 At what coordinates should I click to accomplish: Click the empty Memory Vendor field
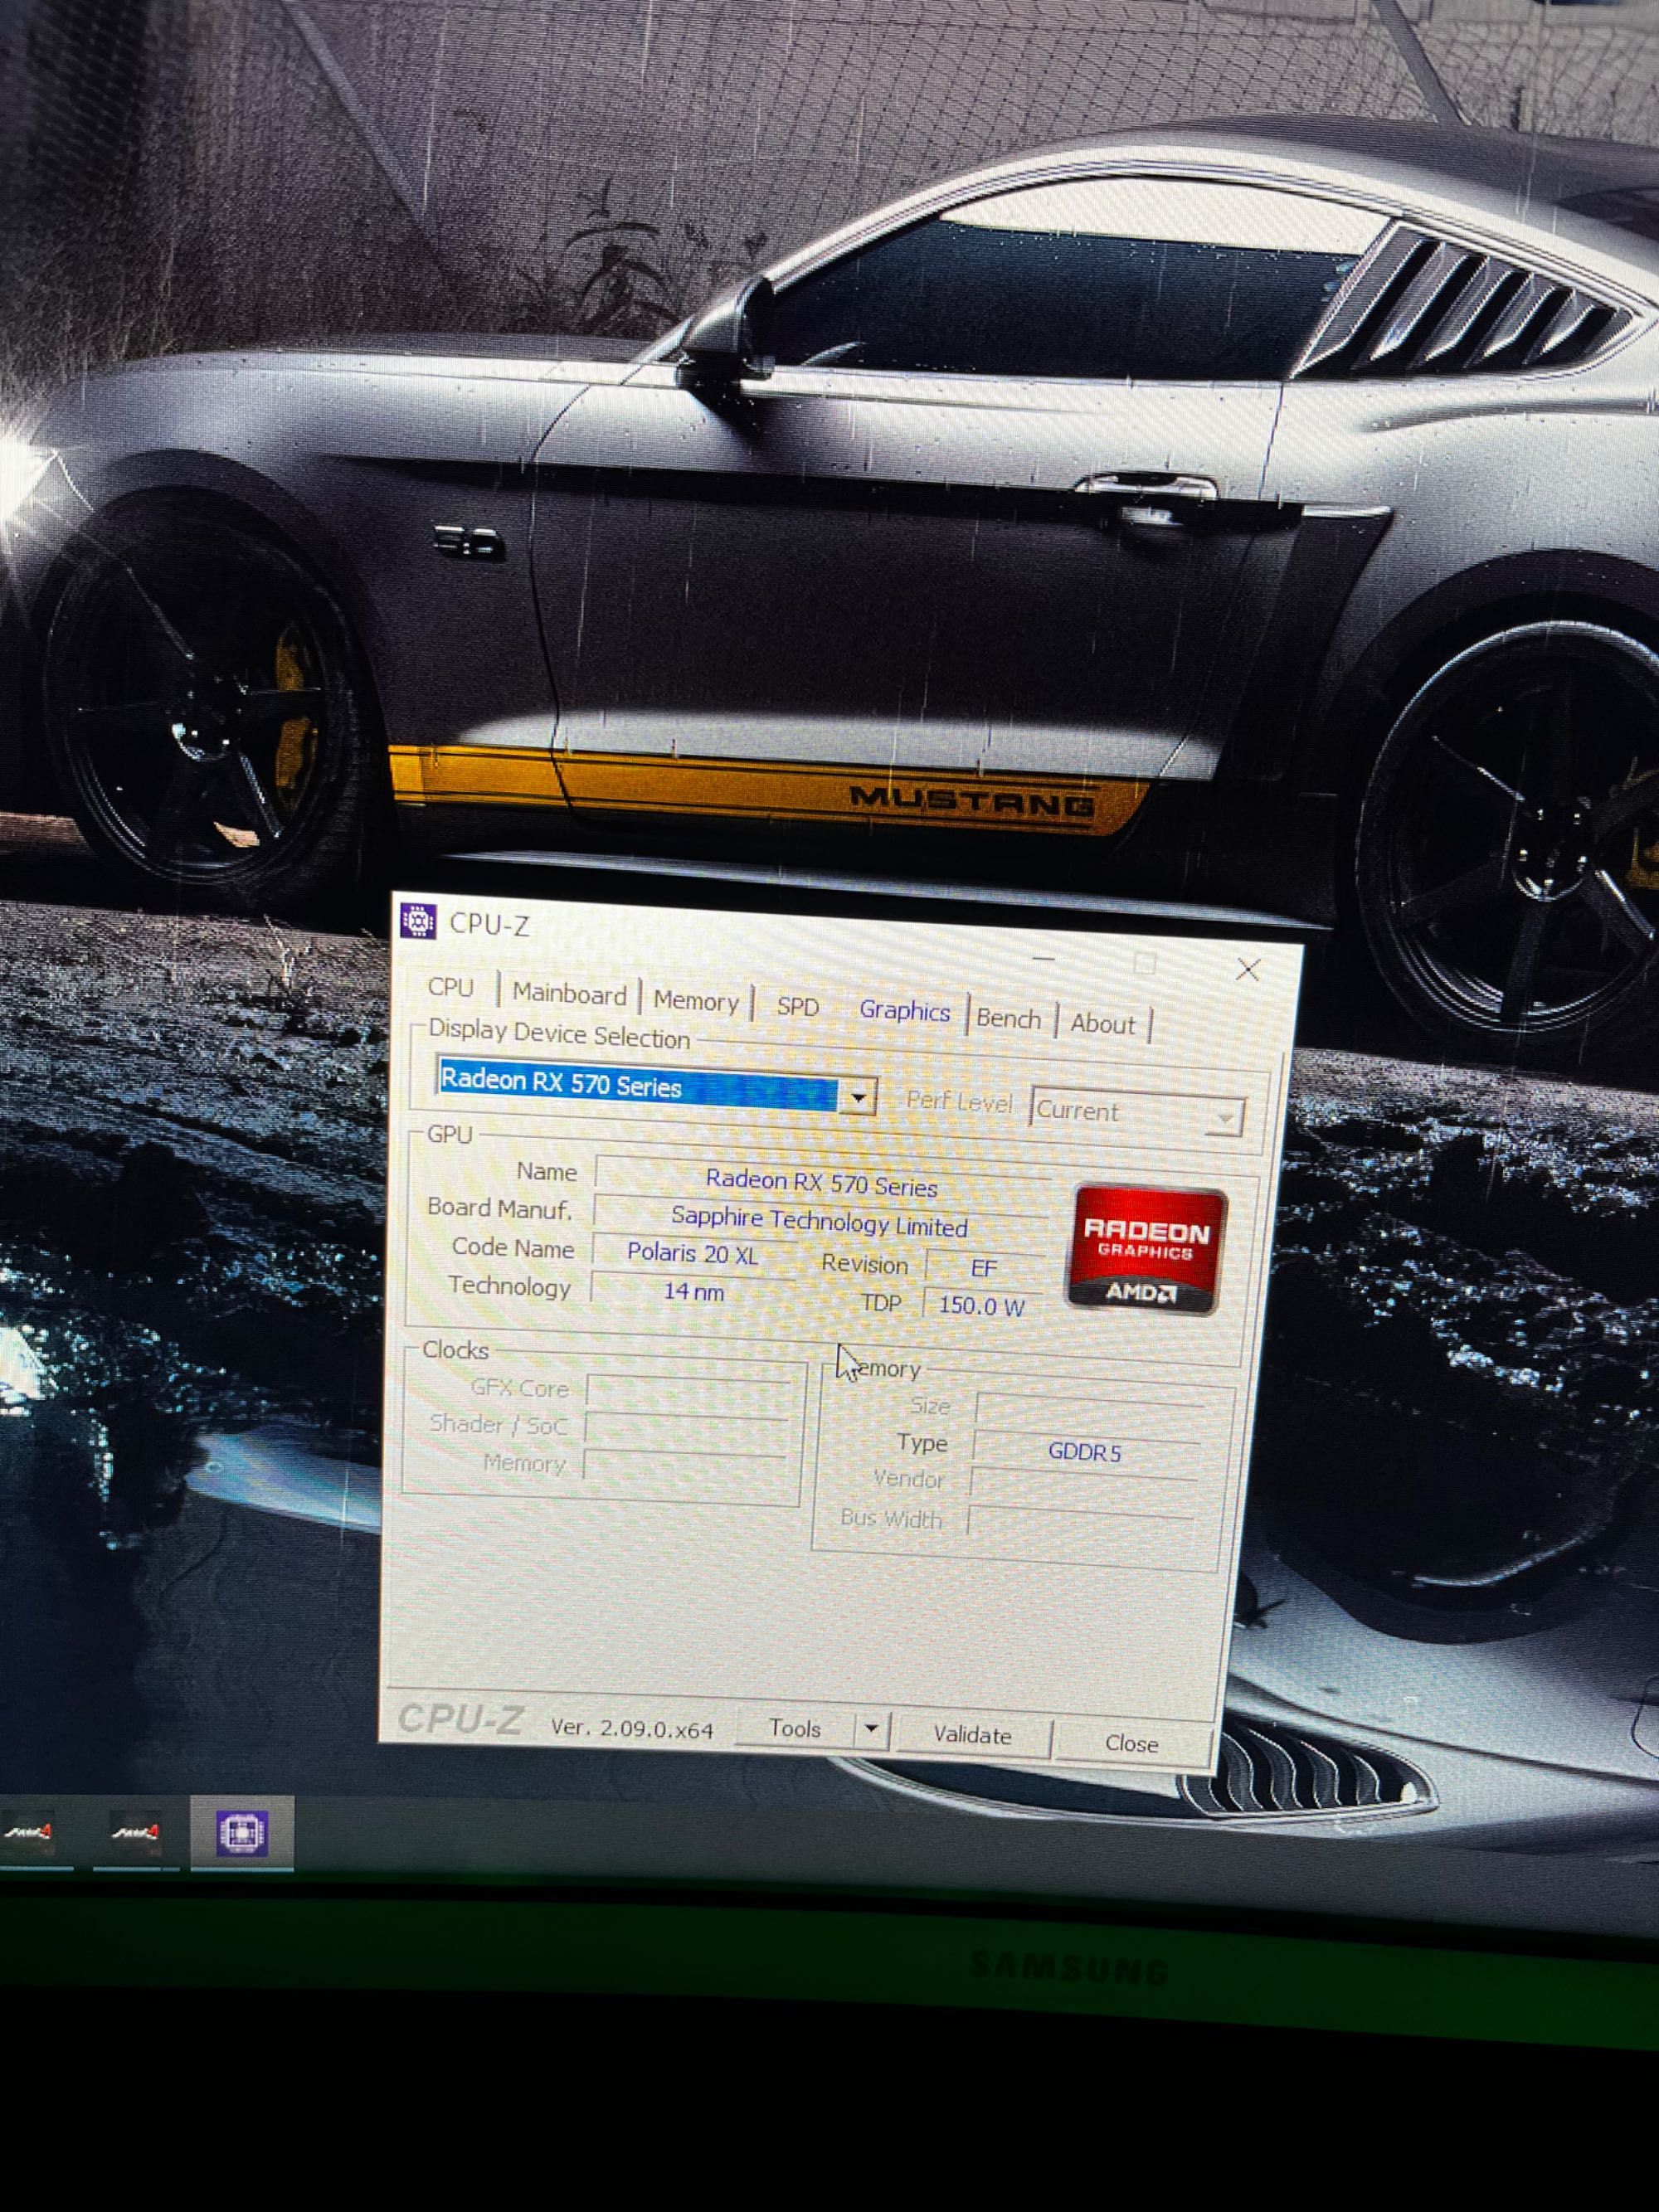click(1083, 1487)
